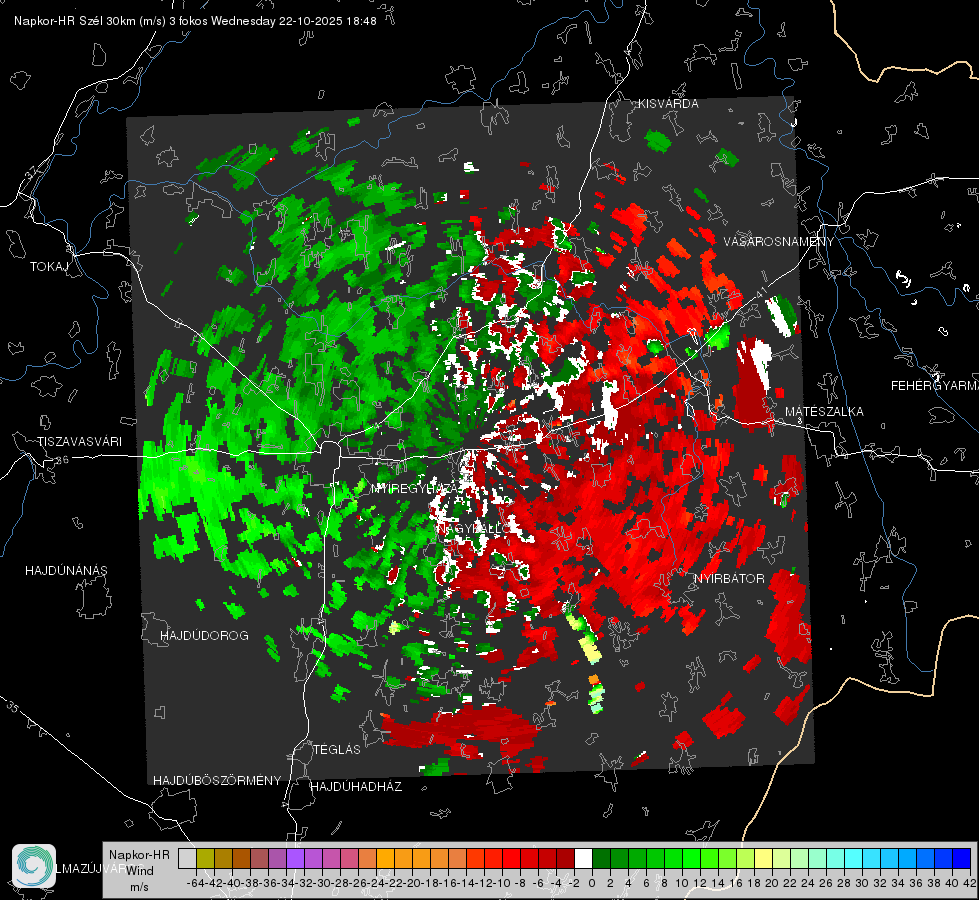The image size is (979, 900).
Task: Click the Napkor-HR Wind m/s legend title
Action: click(139, 871)
